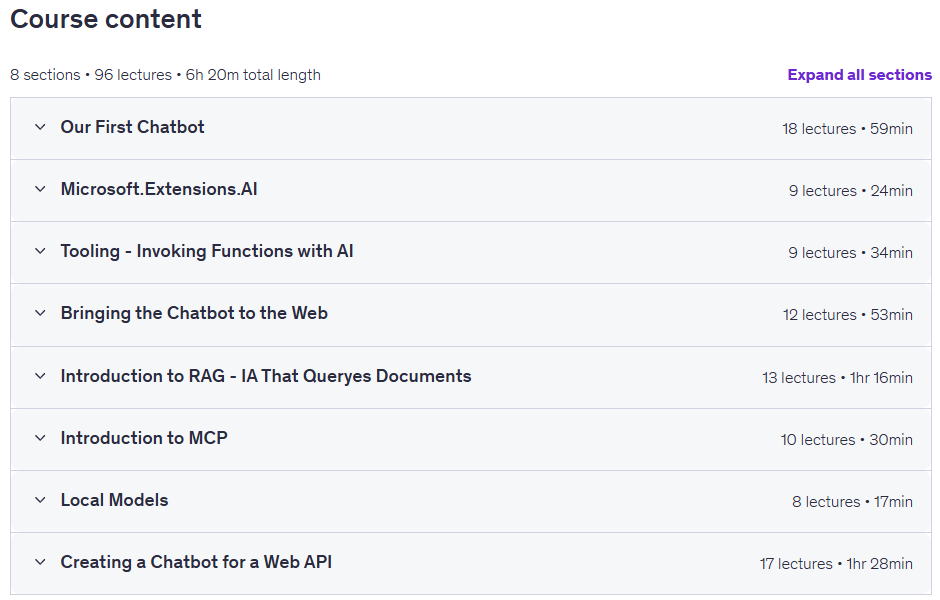Open the Our First Chatbot section title
The image size is (940, 600).
coord(132,127)
